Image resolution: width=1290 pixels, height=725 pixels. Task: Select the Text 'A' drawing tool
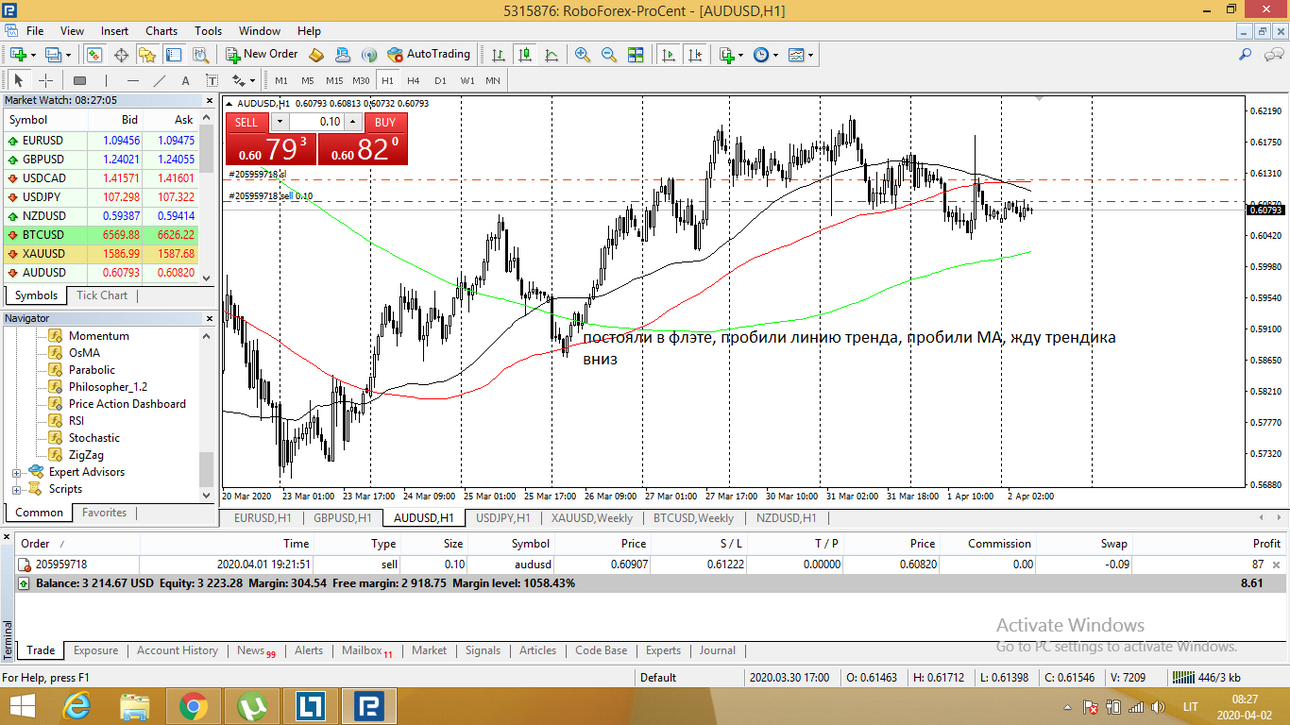point(185,80)
